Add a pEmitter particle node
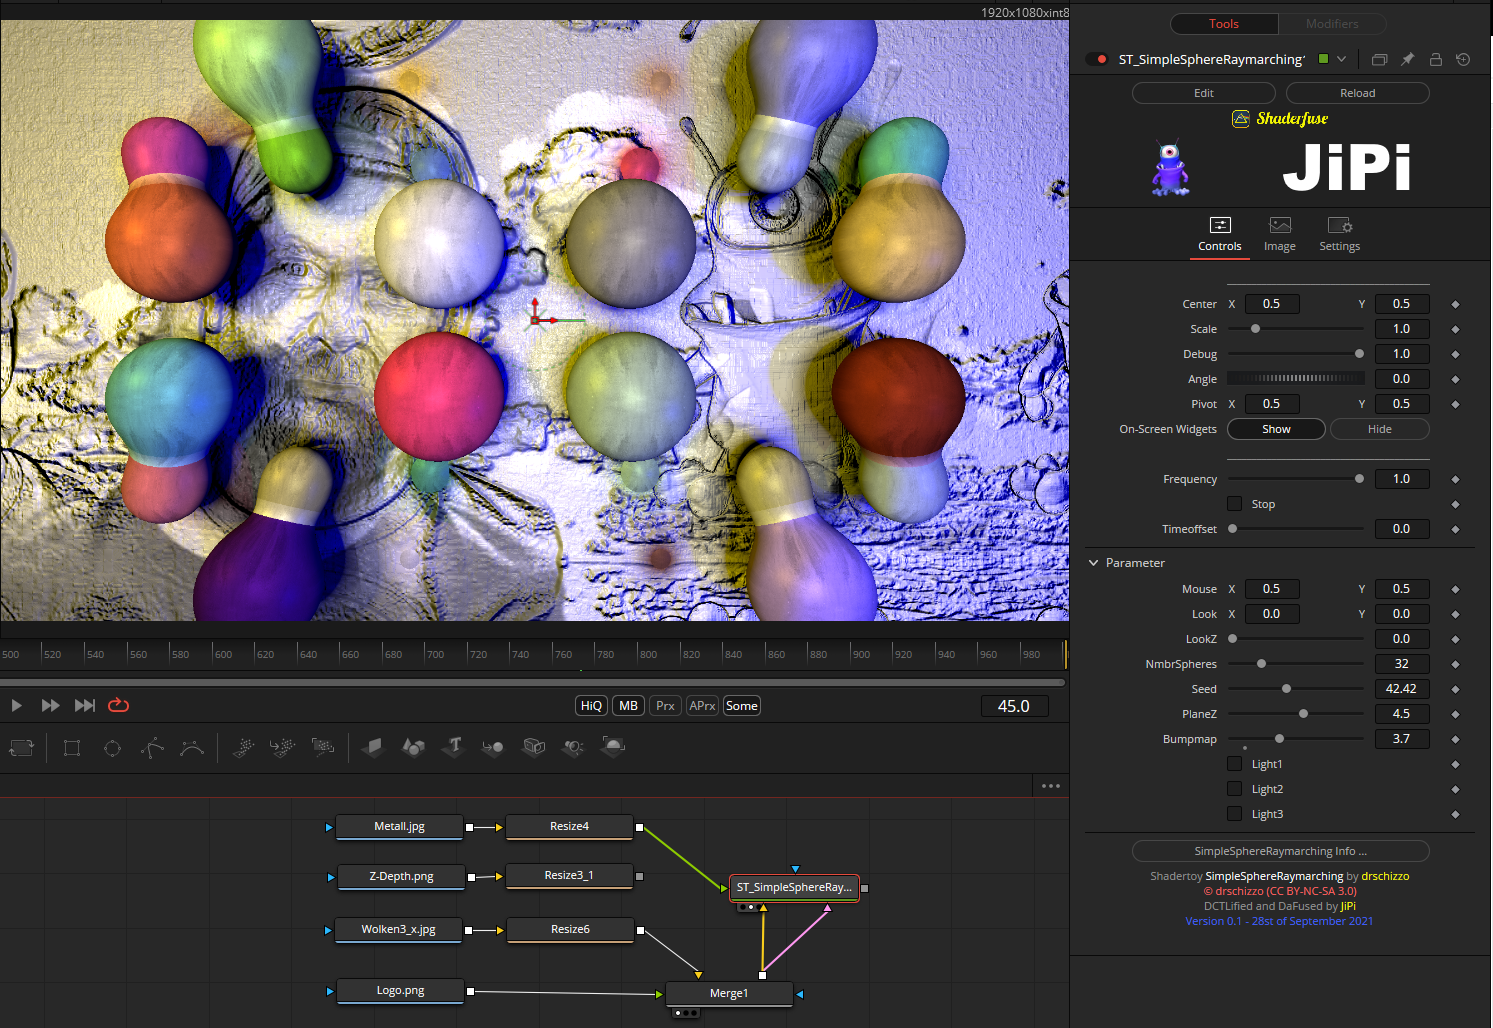1493x1028 pixels. point(243,747)
